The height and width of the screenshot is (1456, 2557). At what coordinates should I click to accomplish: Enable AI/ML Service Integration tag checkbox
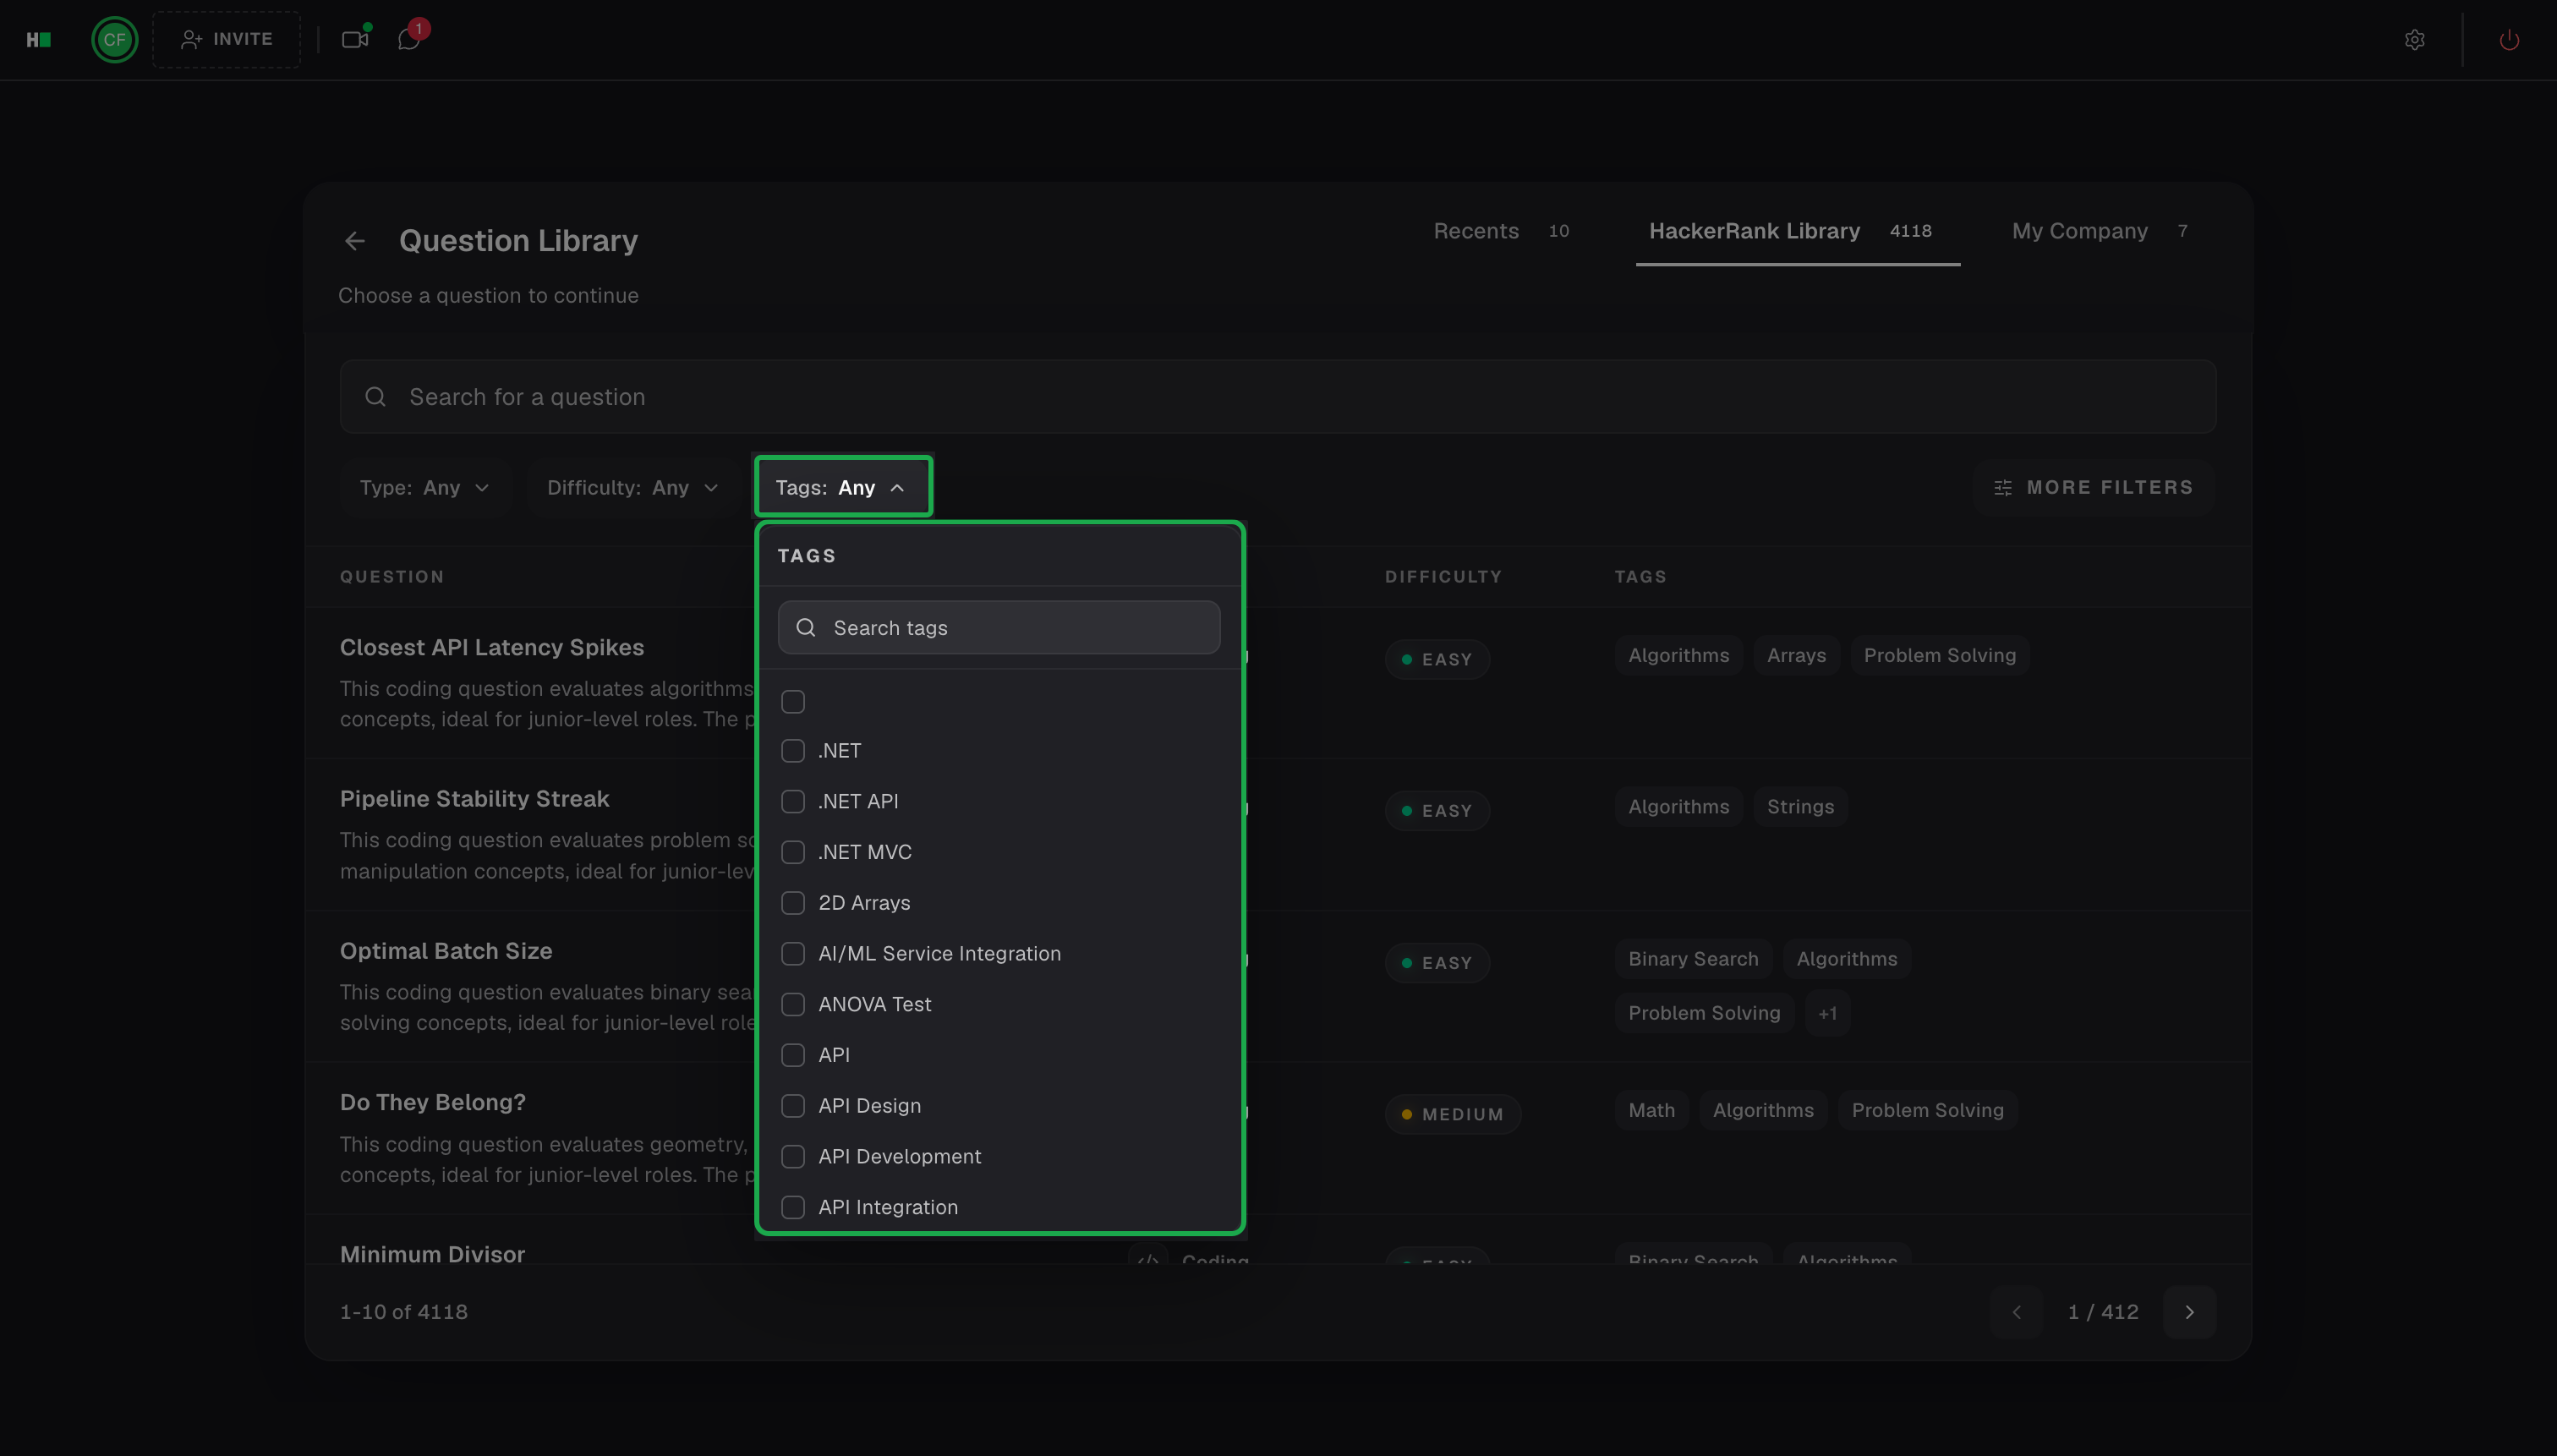(x=793, y=954)
